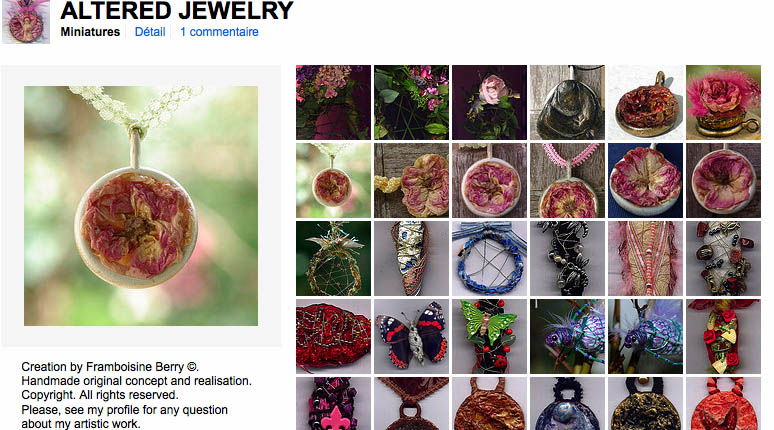774x430 pixels.
Task: Select the first purple beaded fish thumbnail
Action: pos(567,336)
